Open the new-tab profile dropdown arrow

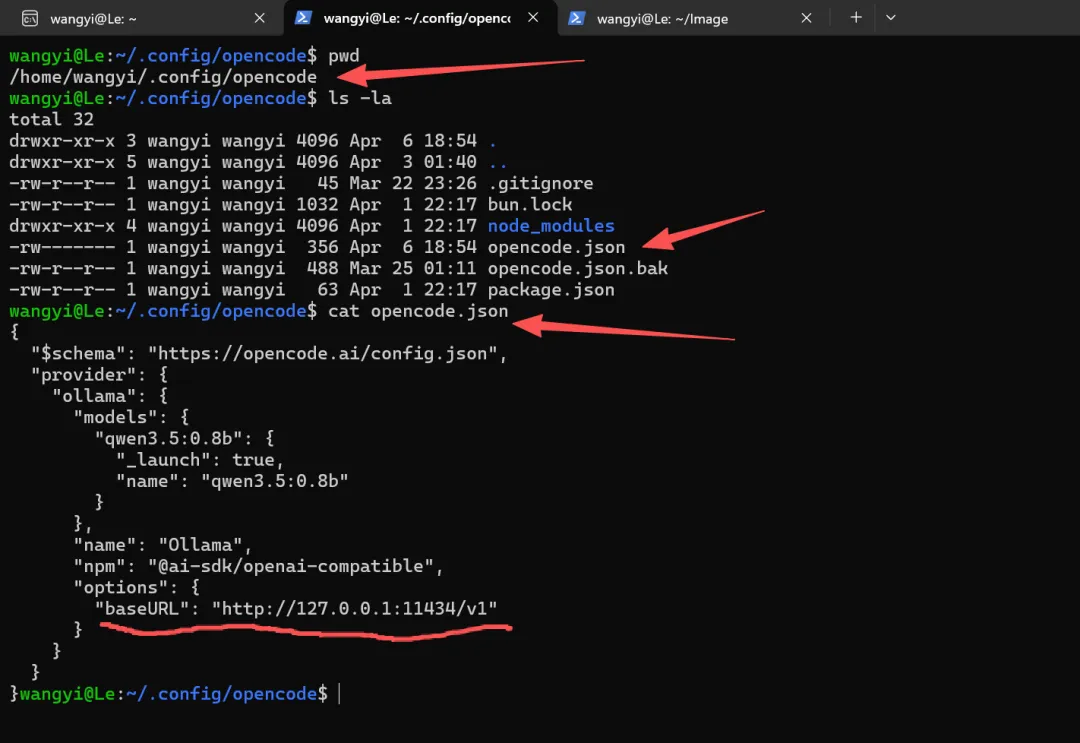(891, 17)
